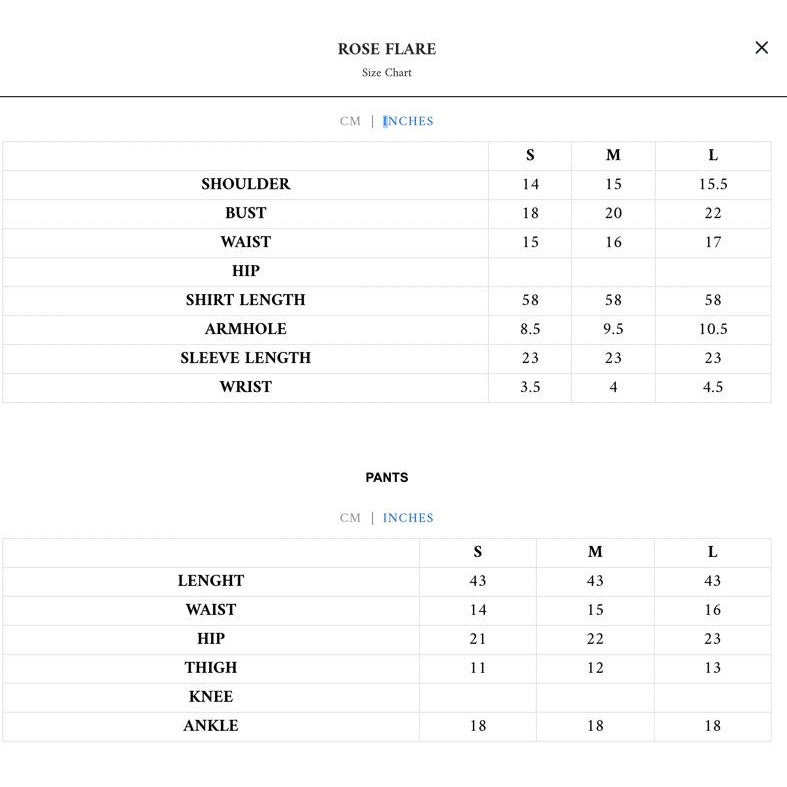The image size is (787, 787).
Task: Select the KNEE row label
Action: (211, 697)
